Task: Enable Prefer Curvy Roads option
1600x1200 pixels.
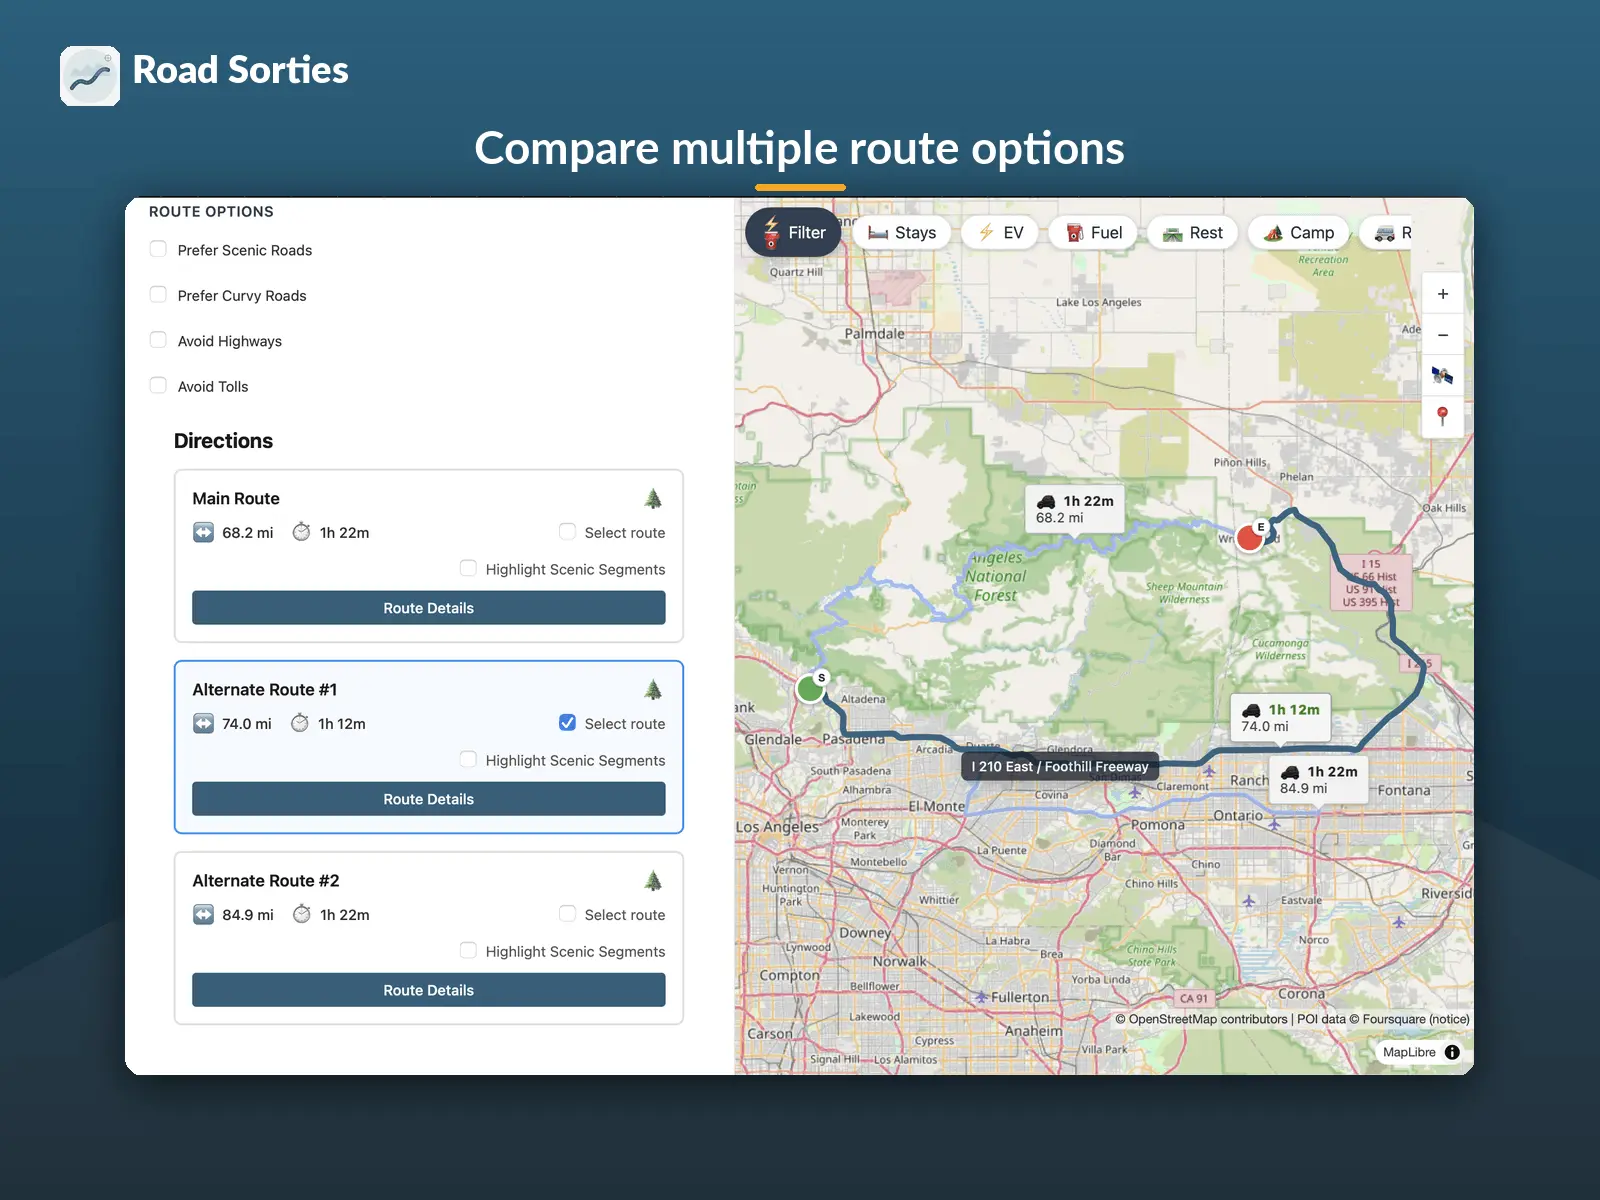Action: point(158,294)
